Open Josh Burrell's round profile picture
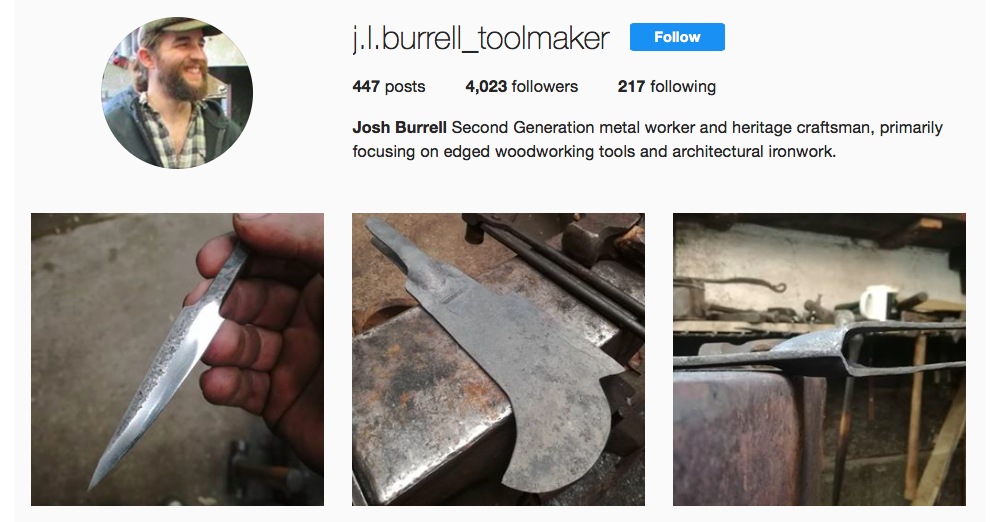Viewport: 1000px width, 522px height. click(x=177, y=93)
